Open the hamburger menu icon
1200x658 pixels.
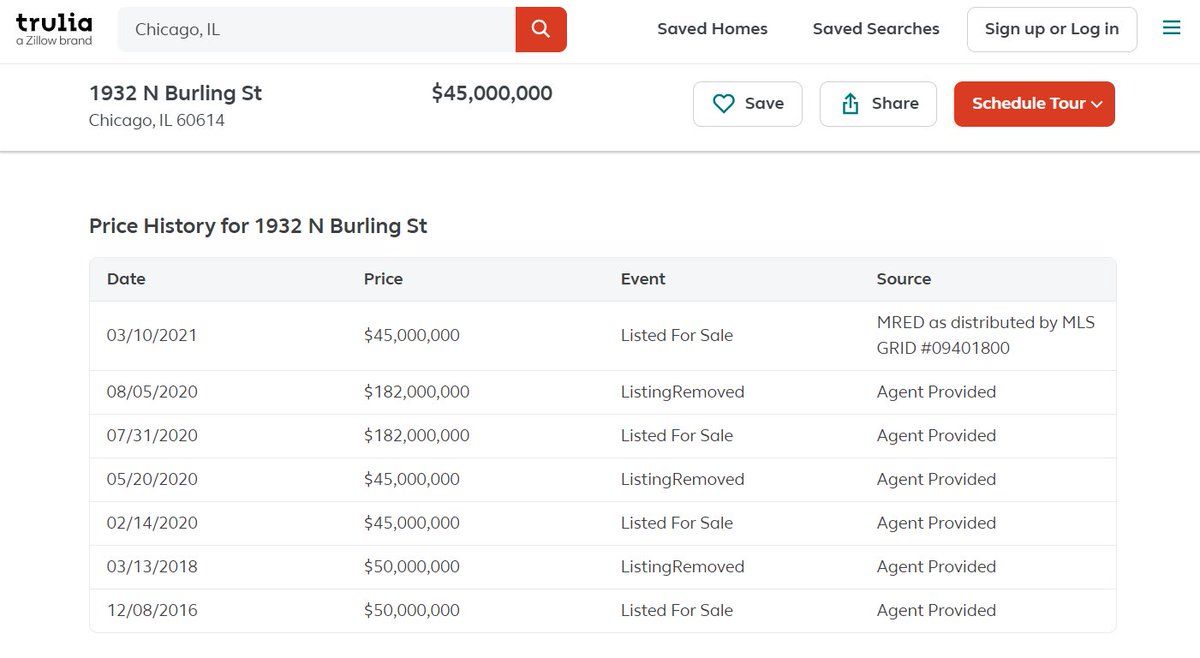point(1172,28)
